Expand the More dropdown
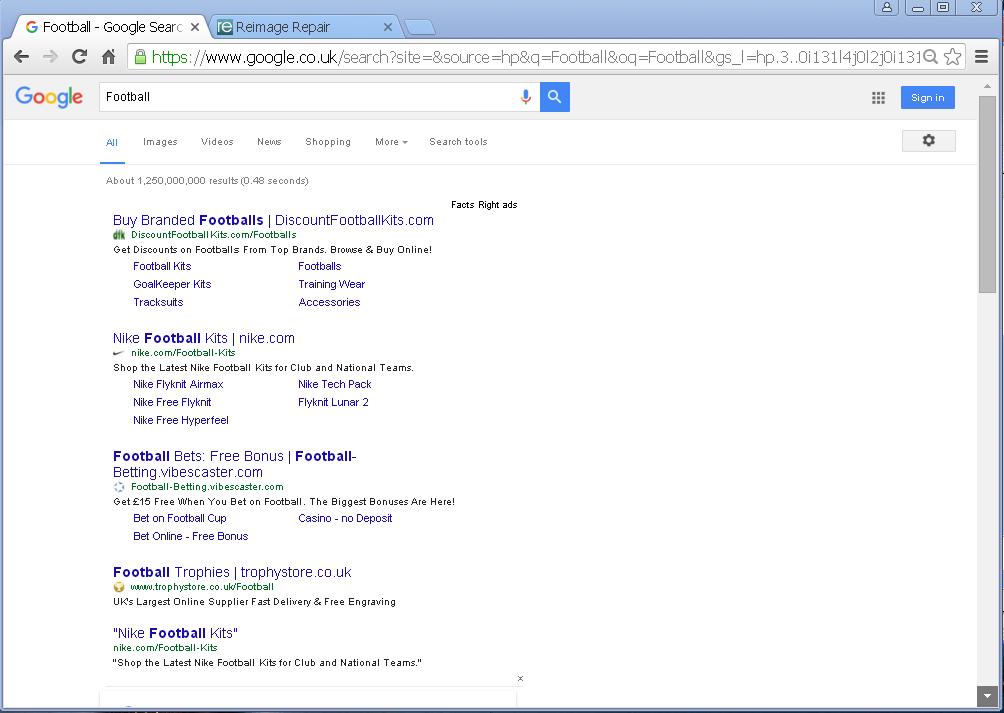Screen dimensions: 1004x713 (x=391, y=141)
